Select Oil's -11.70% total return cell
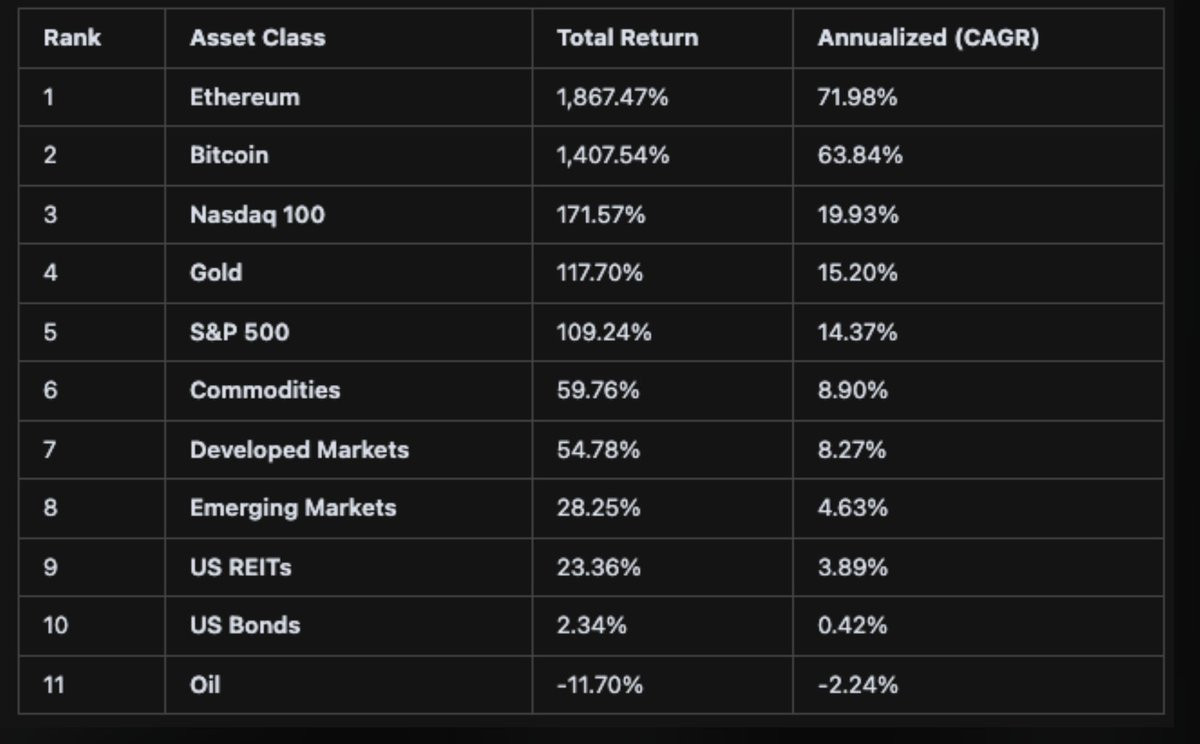The width and height of the screenshot is (1200, 744). tap(599, 684)
